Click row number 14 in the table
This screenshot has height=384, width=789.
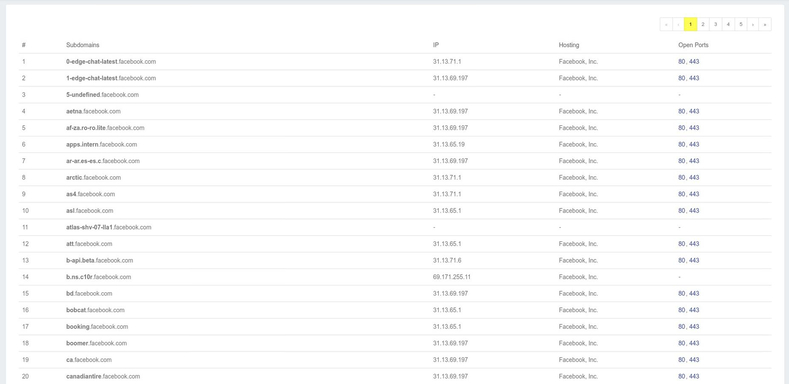point(25,277)
